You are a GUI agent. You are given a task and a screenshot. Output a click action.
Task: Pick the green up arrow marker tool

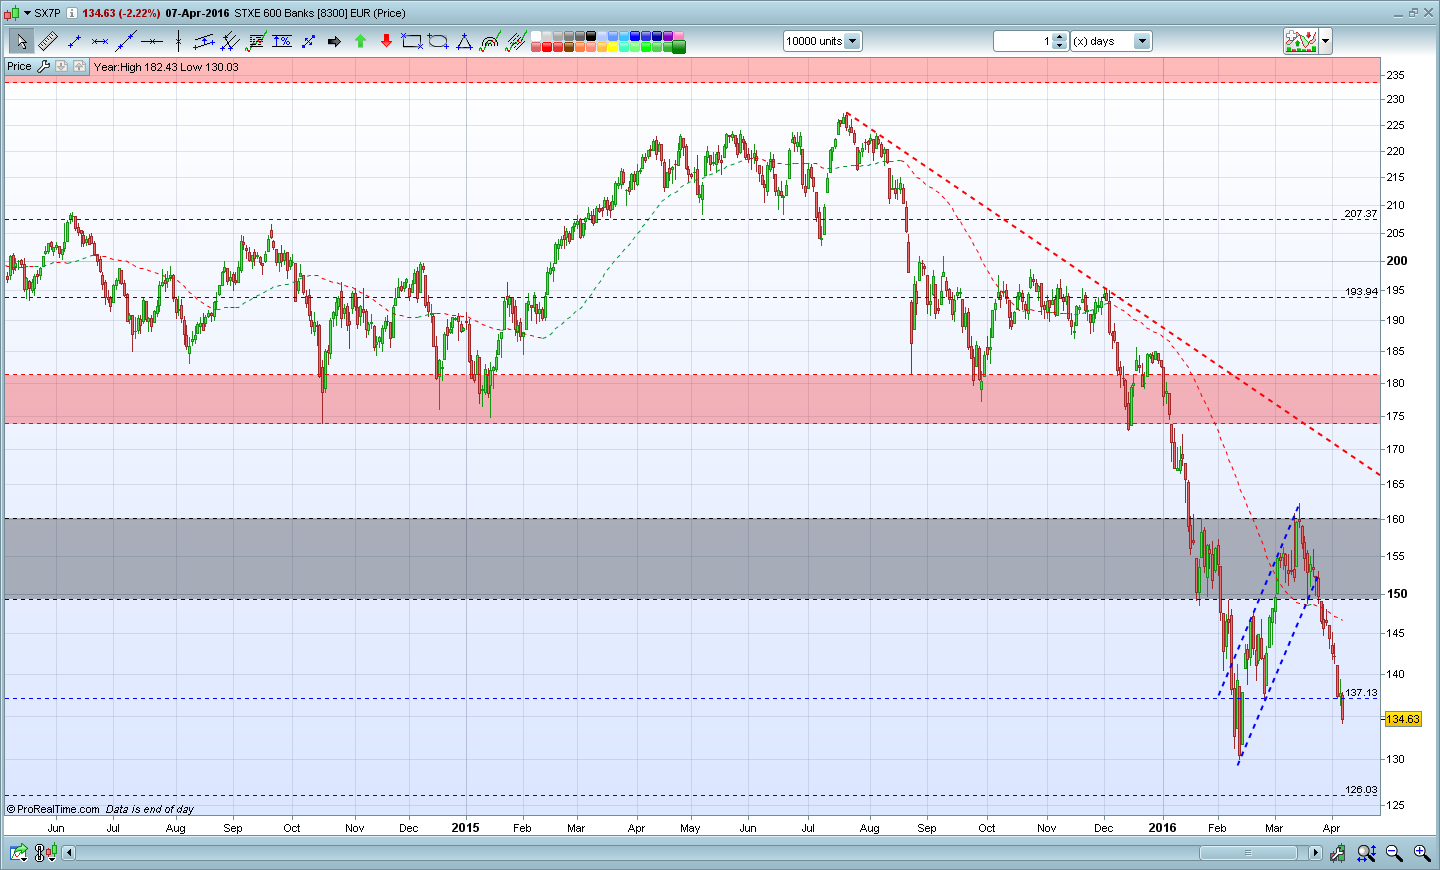[360, 41]
